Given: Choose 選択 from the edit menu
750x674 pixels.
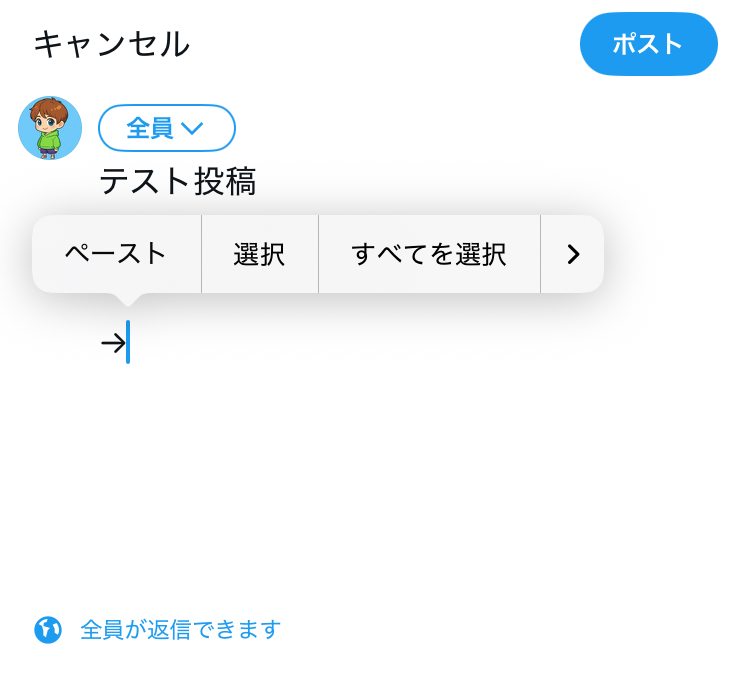Looking at the screenshot, I should 259,254.
